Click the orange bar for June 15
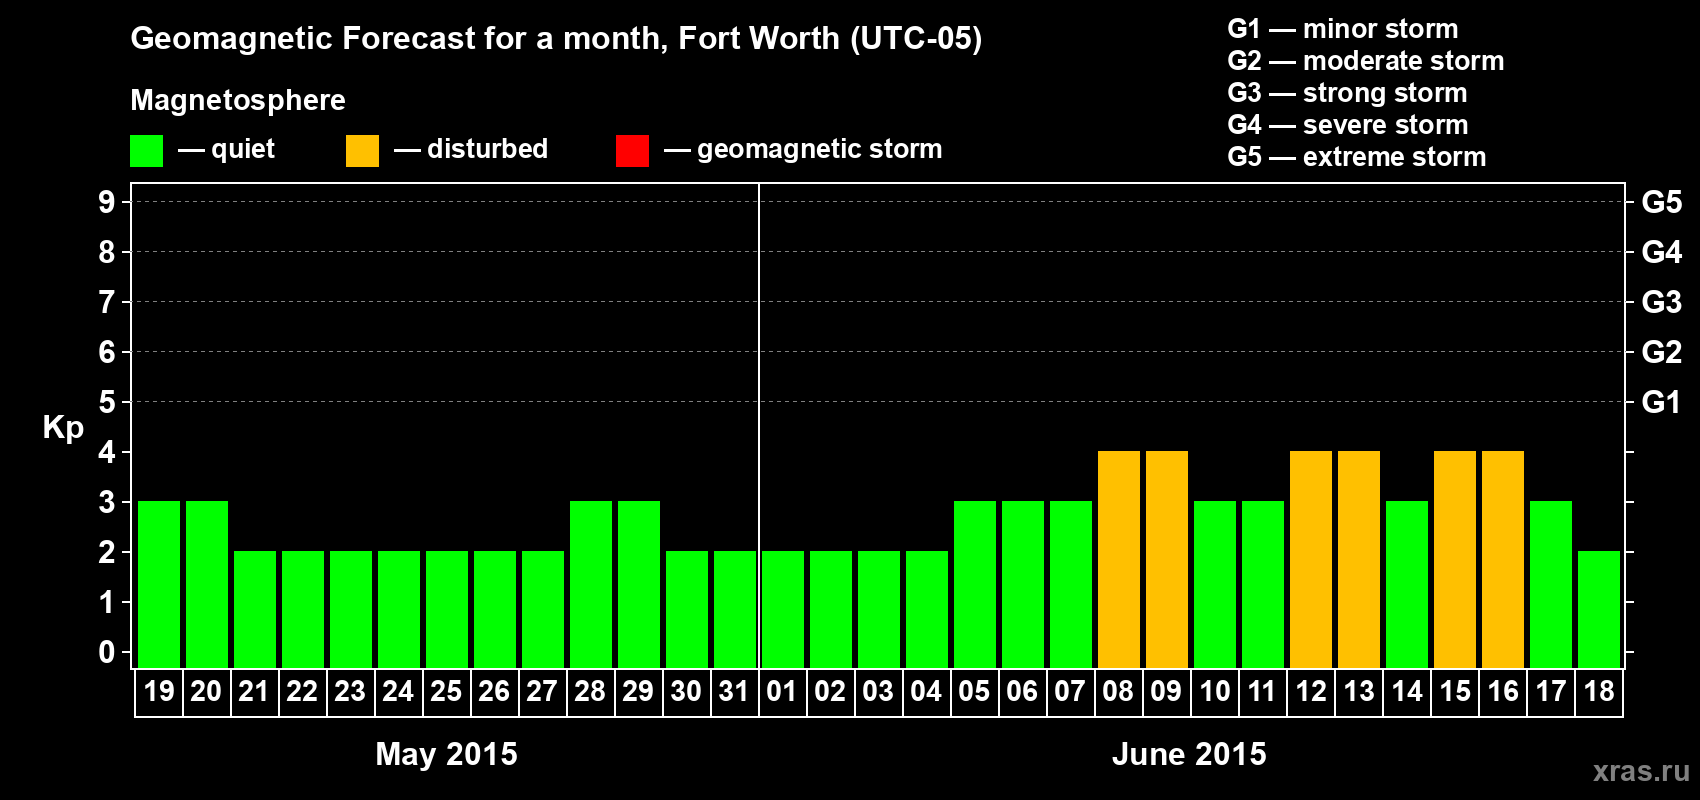 click(1455, 560)
